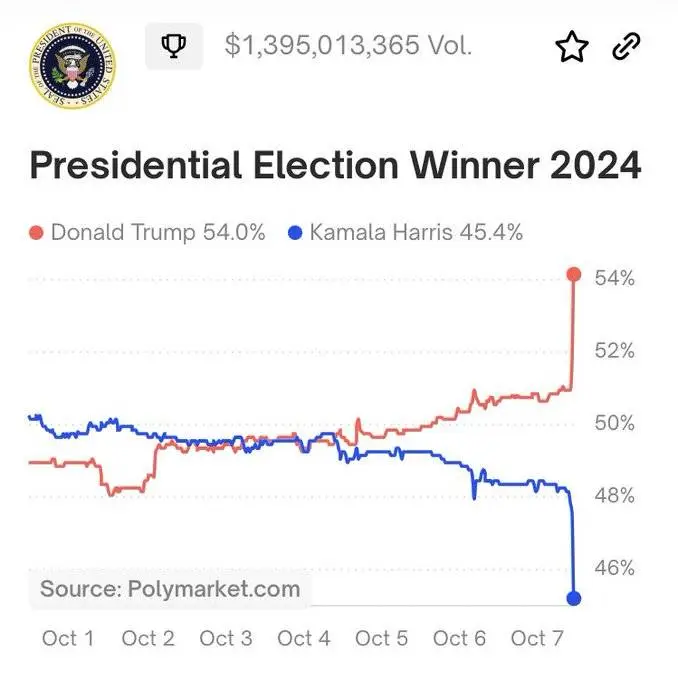Click the 50% y-axis label
Viewport: 678px width, 680px height.
coord(614,422)
